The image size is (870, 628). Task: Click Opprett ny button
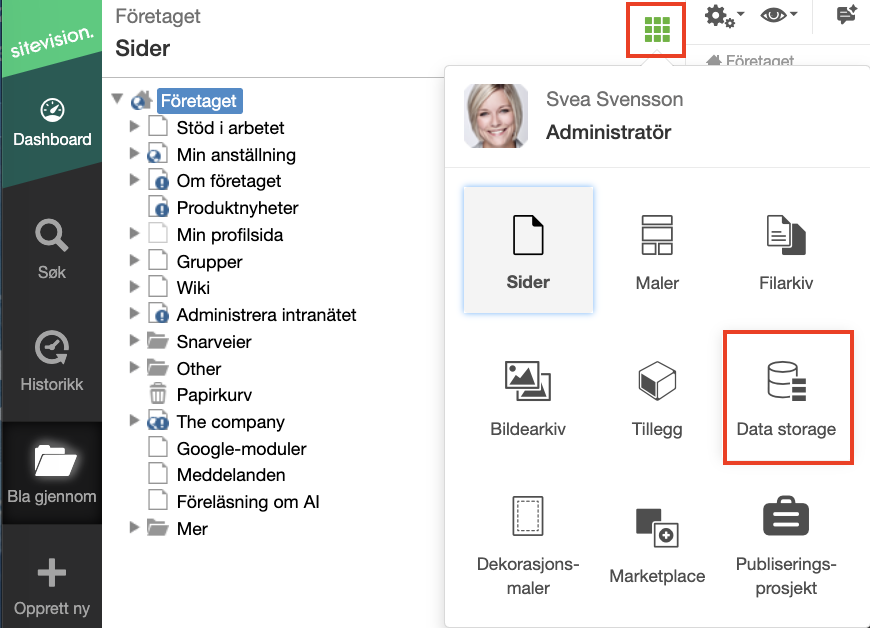tap(52, 588)
